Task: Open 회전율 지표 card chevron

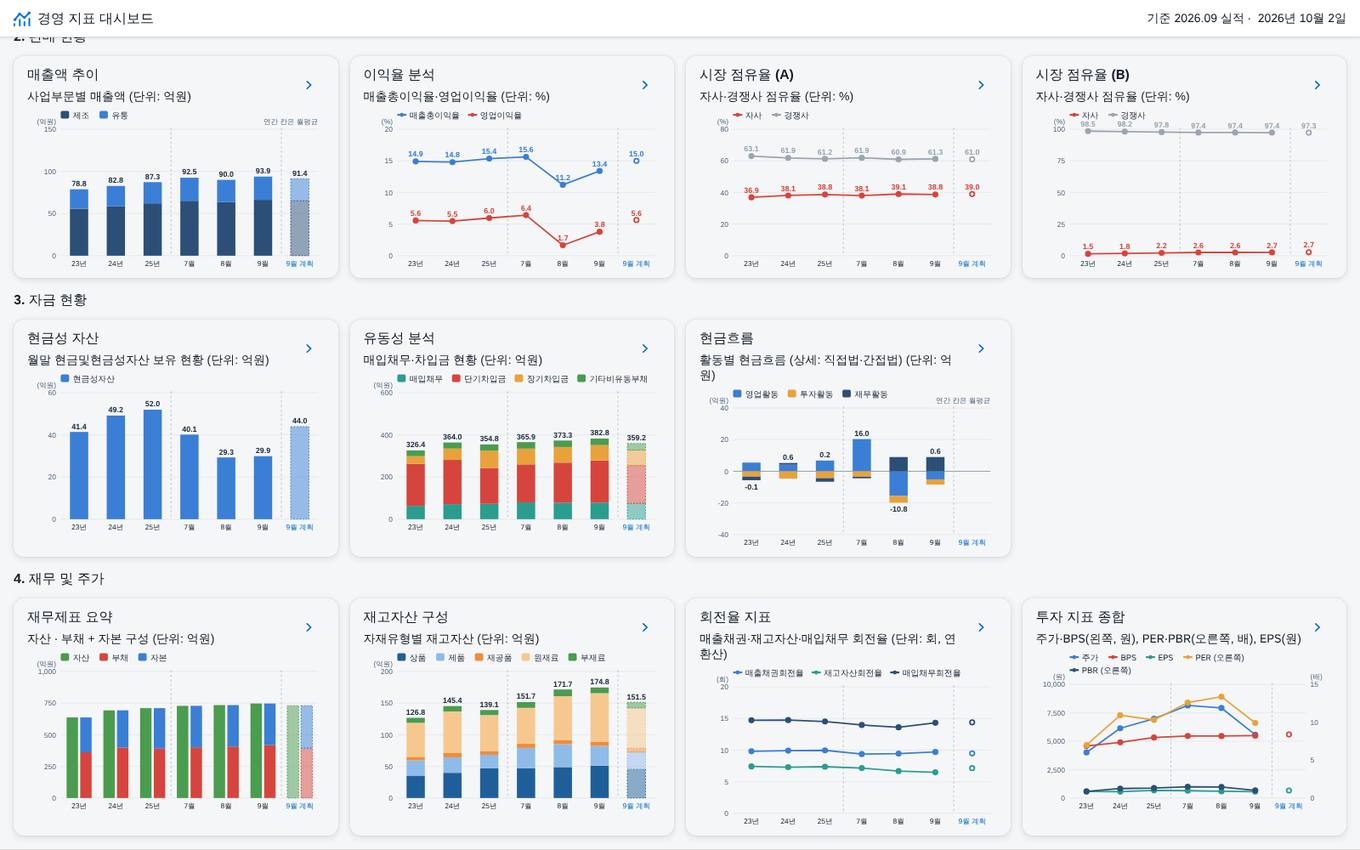Action: point(981,628)
